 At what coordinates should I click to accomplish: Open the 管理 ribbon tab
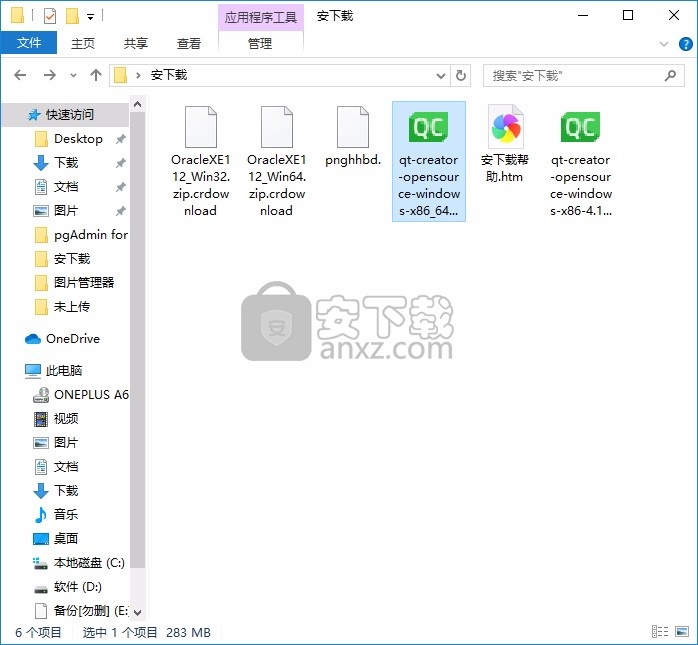click(x=260, y=43)
